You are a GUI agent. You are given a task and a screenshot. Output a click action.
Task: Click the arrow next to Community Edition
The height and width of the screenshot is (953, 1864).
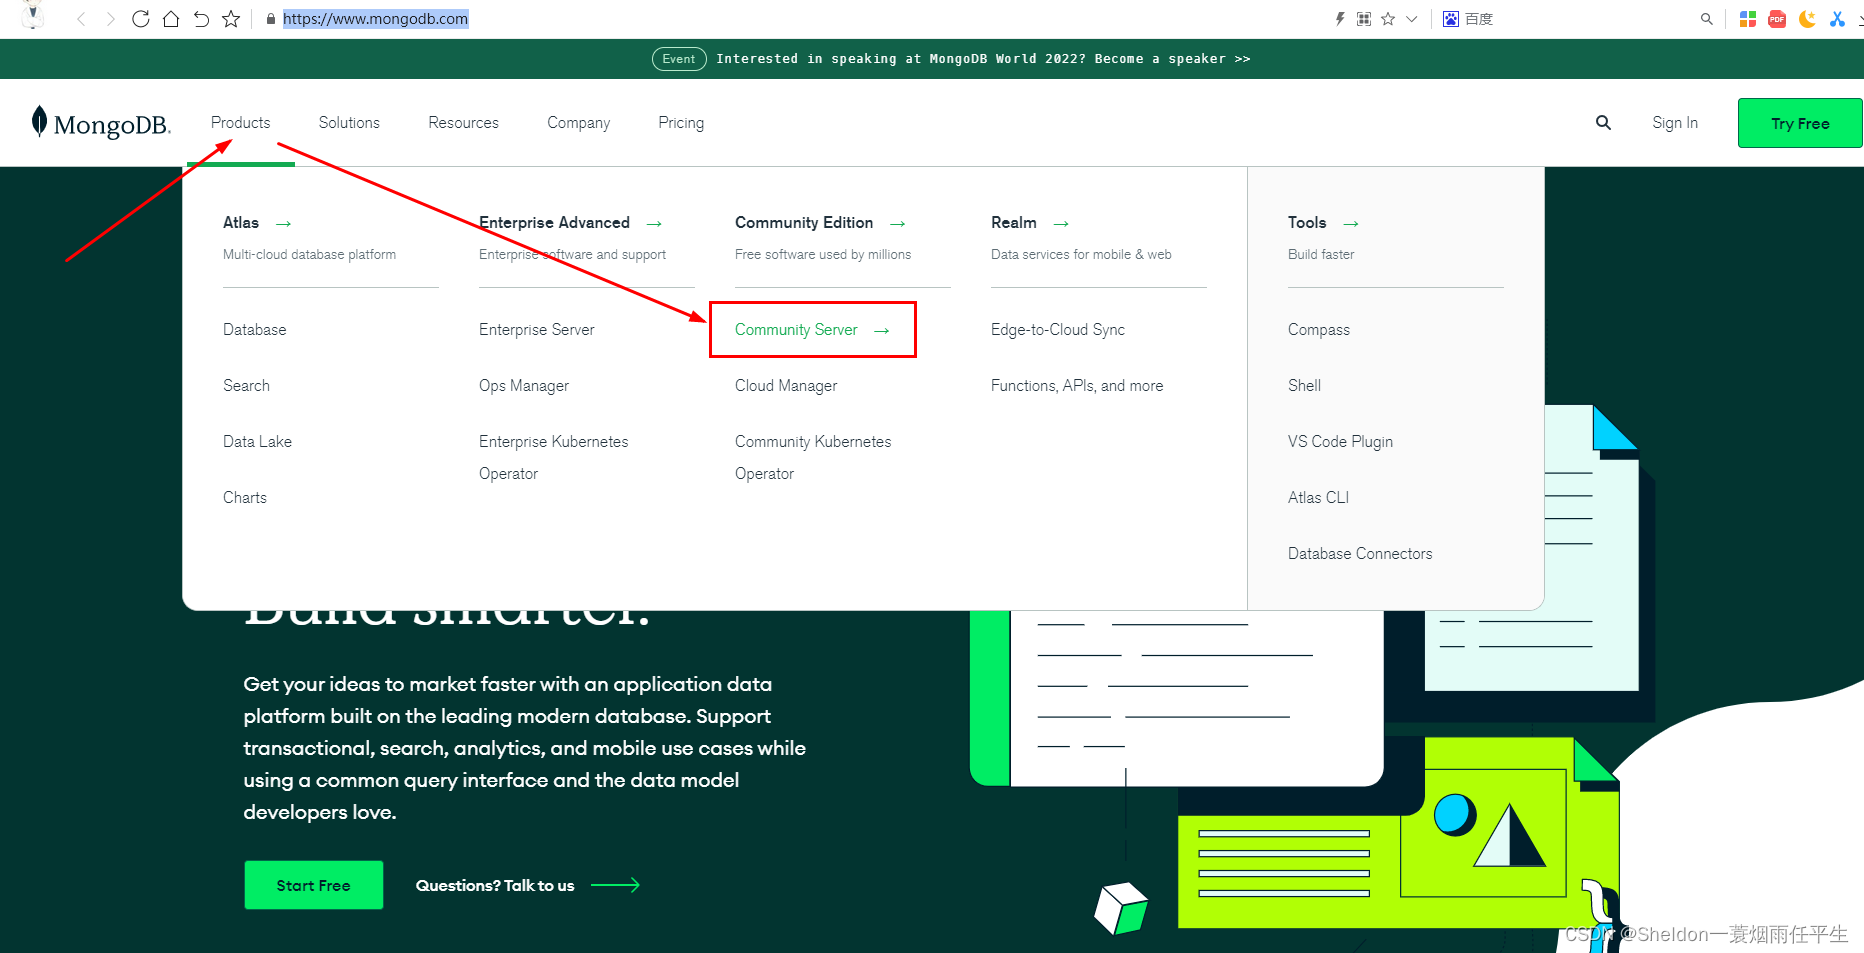coord(898,224)
